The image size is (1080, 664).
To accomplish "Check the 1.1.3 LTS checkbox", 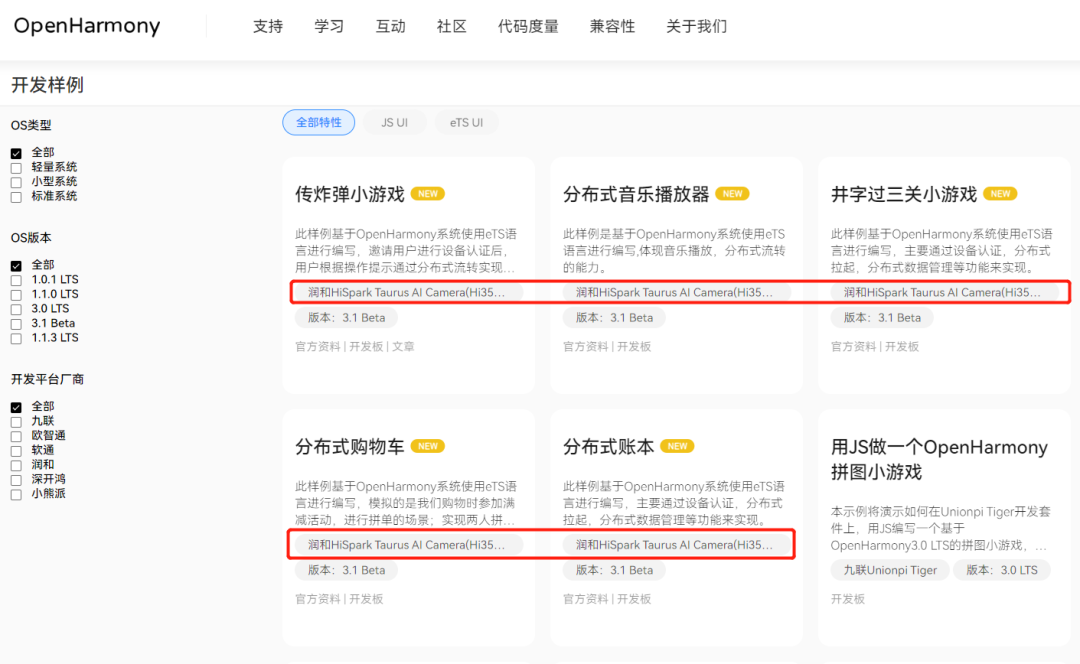I will pyautogui.click(x=16, y=338).
